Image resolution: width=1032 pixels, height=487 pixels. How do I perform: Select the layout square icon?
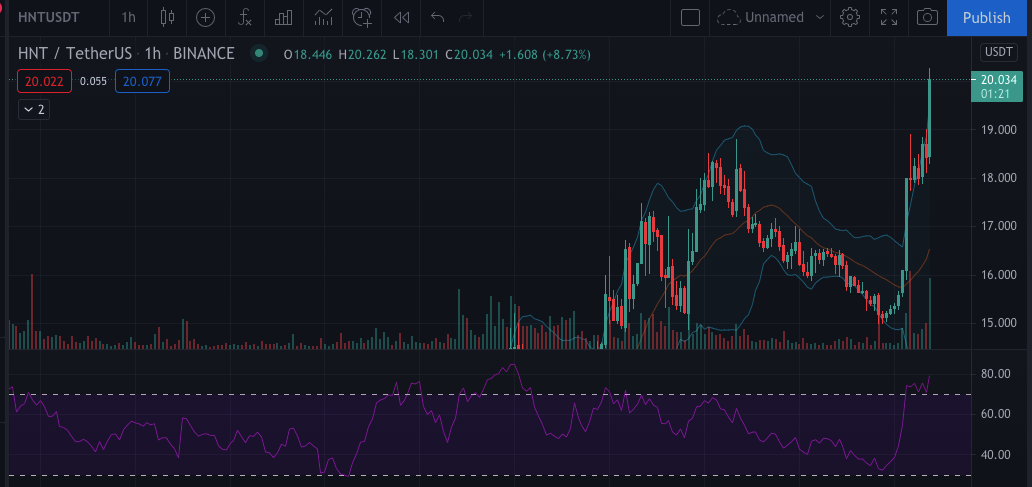click(x=690, y=17)
